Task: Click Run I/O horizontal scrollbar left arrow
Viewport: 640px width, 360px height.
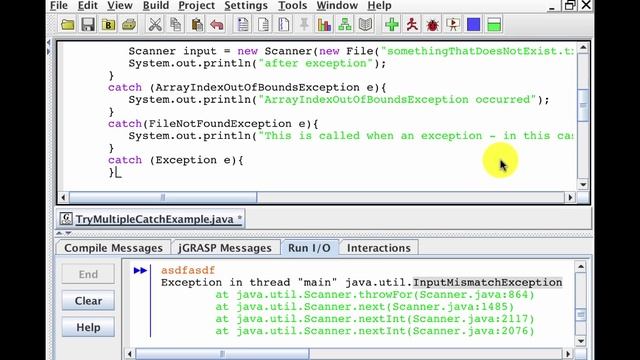Action: [130, 353]
